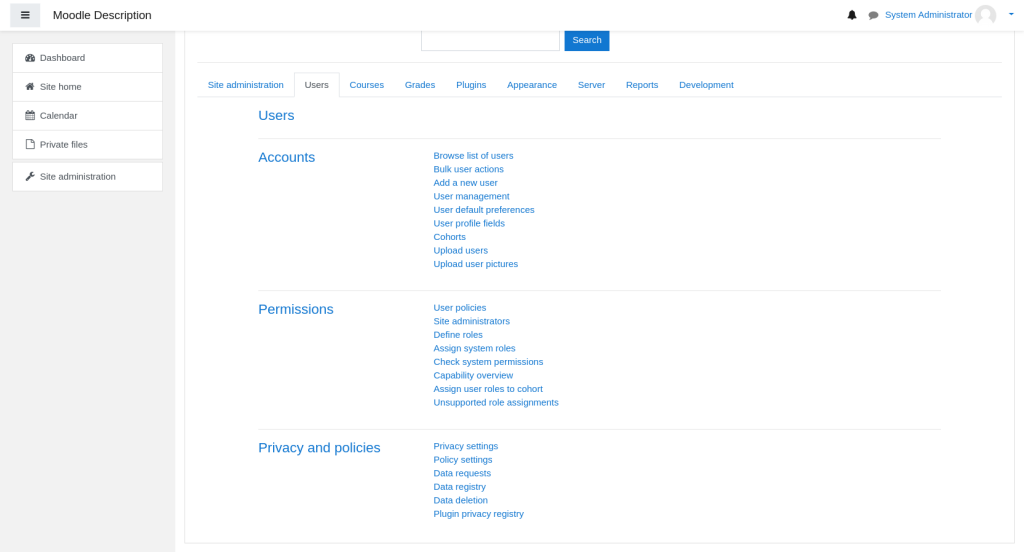
Task: Open the messages speech bubble icon
Action: click(873, 15)
